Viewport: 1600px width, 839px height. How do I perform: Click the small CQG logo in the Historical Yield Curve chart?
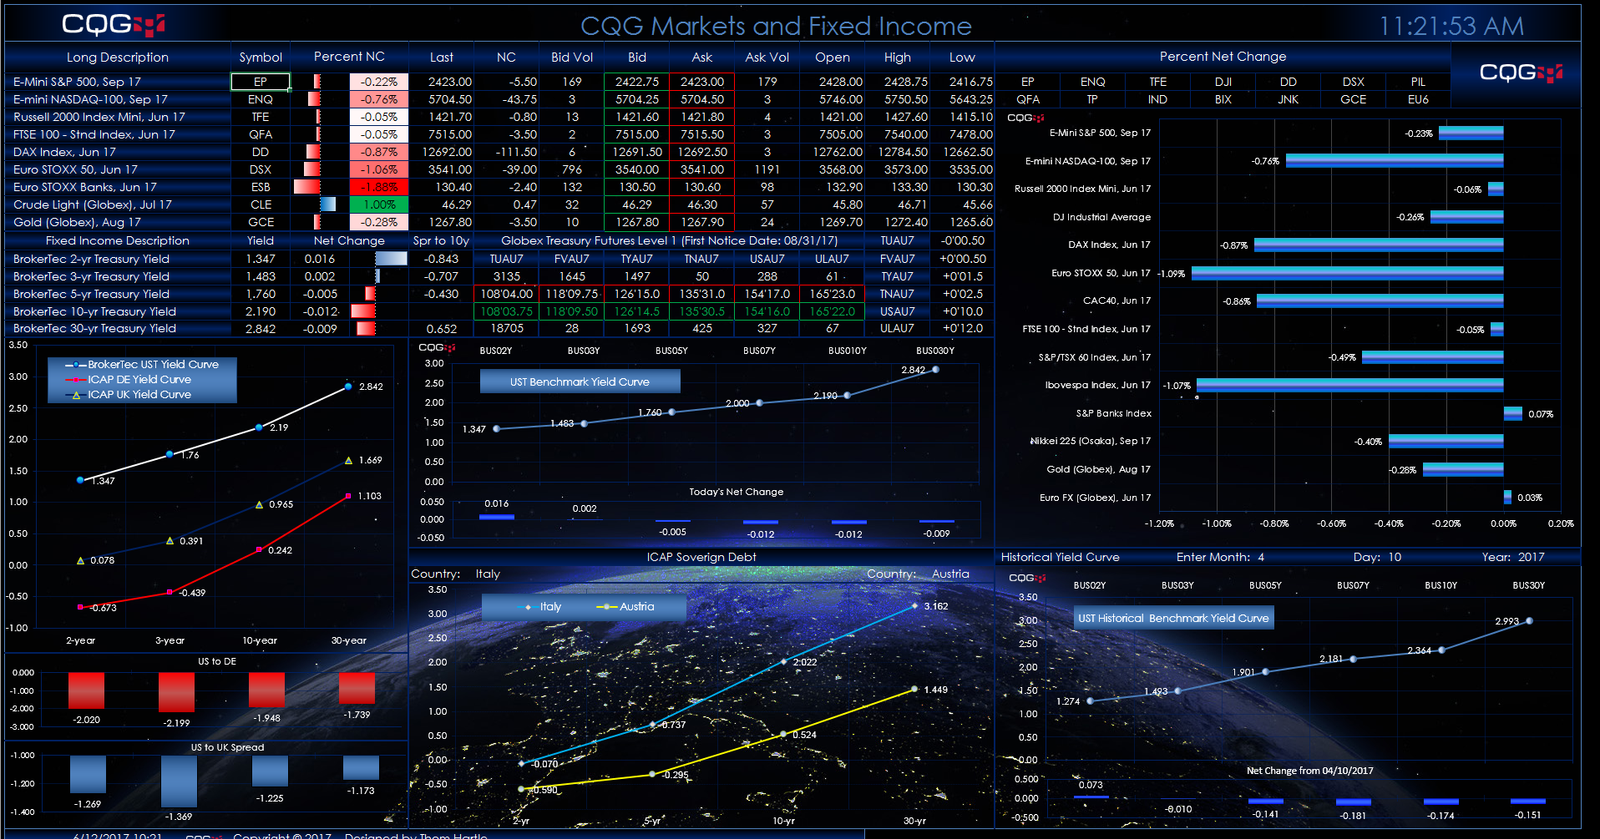click(1027, 578)
